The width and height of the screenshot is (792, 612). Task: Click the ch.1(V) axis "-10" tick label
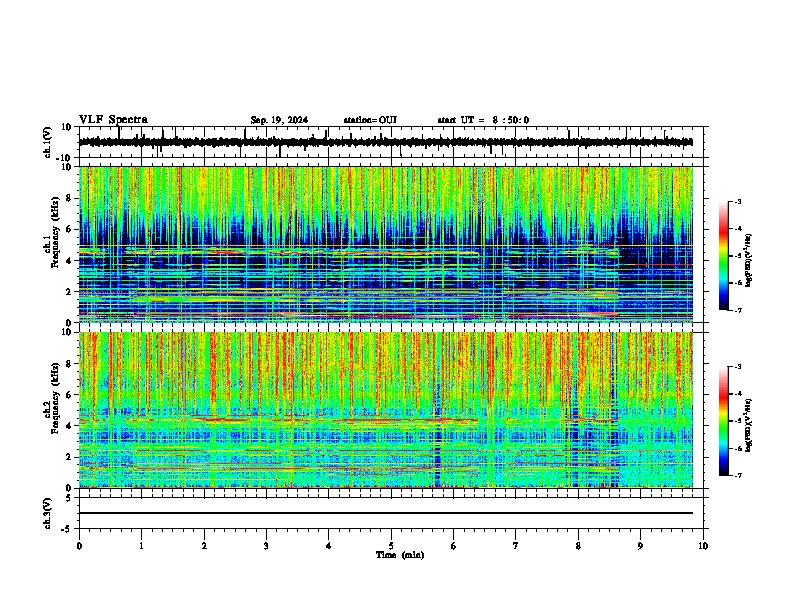click(x=65, y=158)
